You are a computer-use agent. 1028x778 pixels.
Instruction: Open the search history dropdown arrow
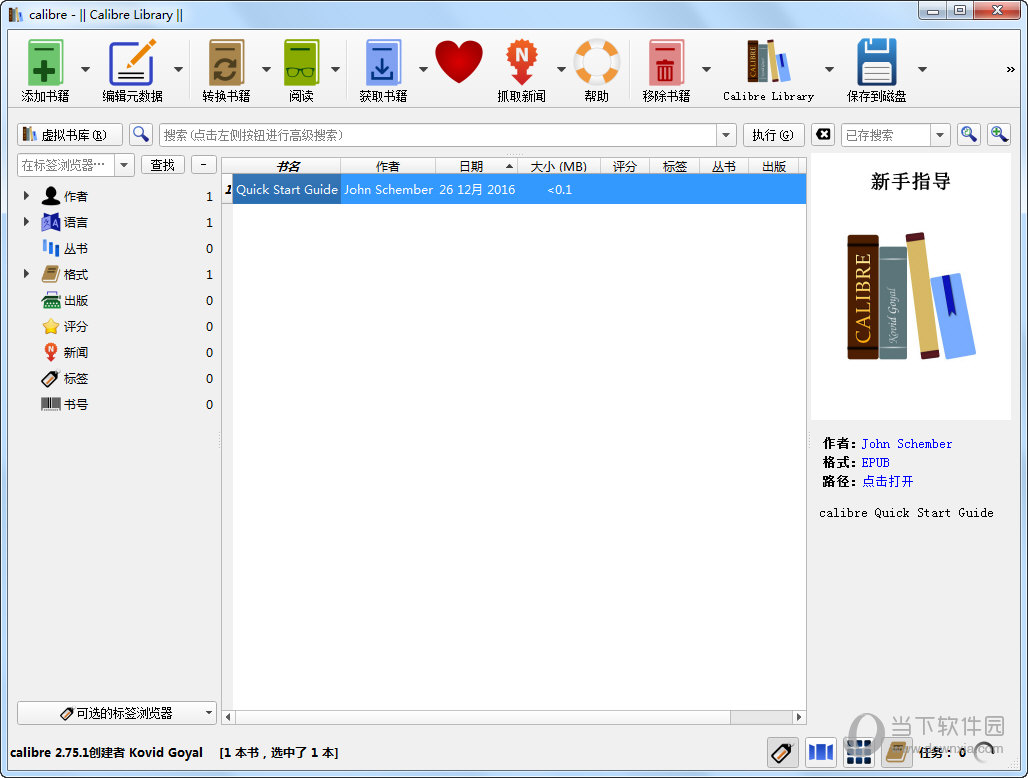(726, 135)
